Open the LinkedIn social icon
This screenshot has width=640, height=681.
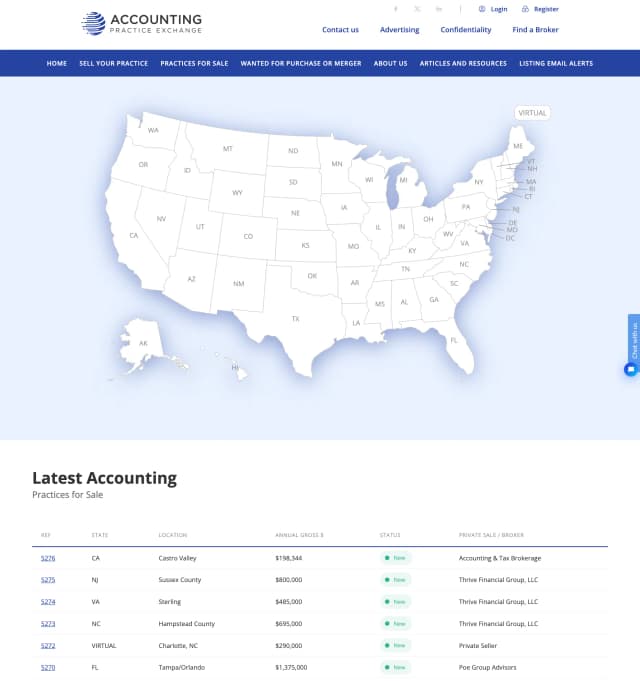tap(439, 9)
